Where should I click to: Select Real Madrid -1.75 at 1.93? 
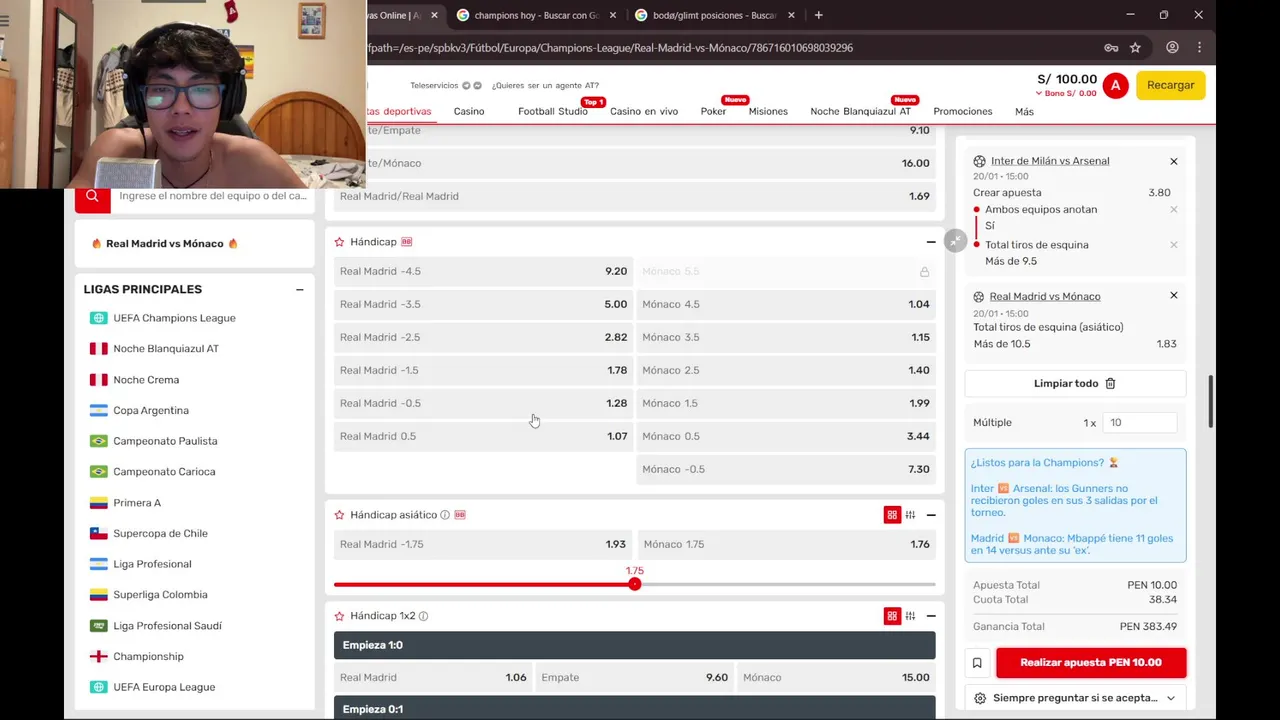coord(483,545)
